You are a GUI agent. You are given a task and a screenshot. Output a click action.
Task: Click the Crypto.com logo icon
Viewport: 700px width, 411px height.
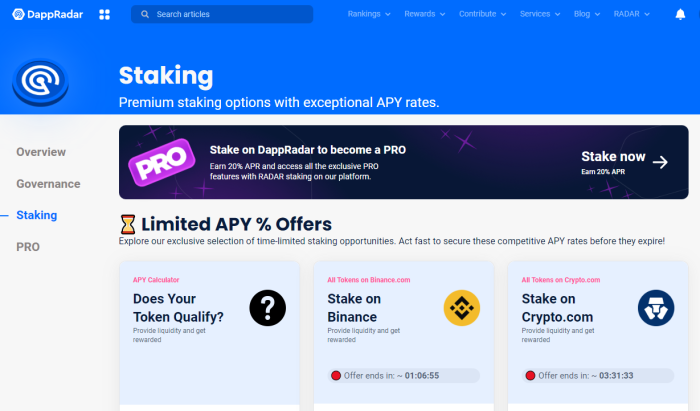pos(656,308)
